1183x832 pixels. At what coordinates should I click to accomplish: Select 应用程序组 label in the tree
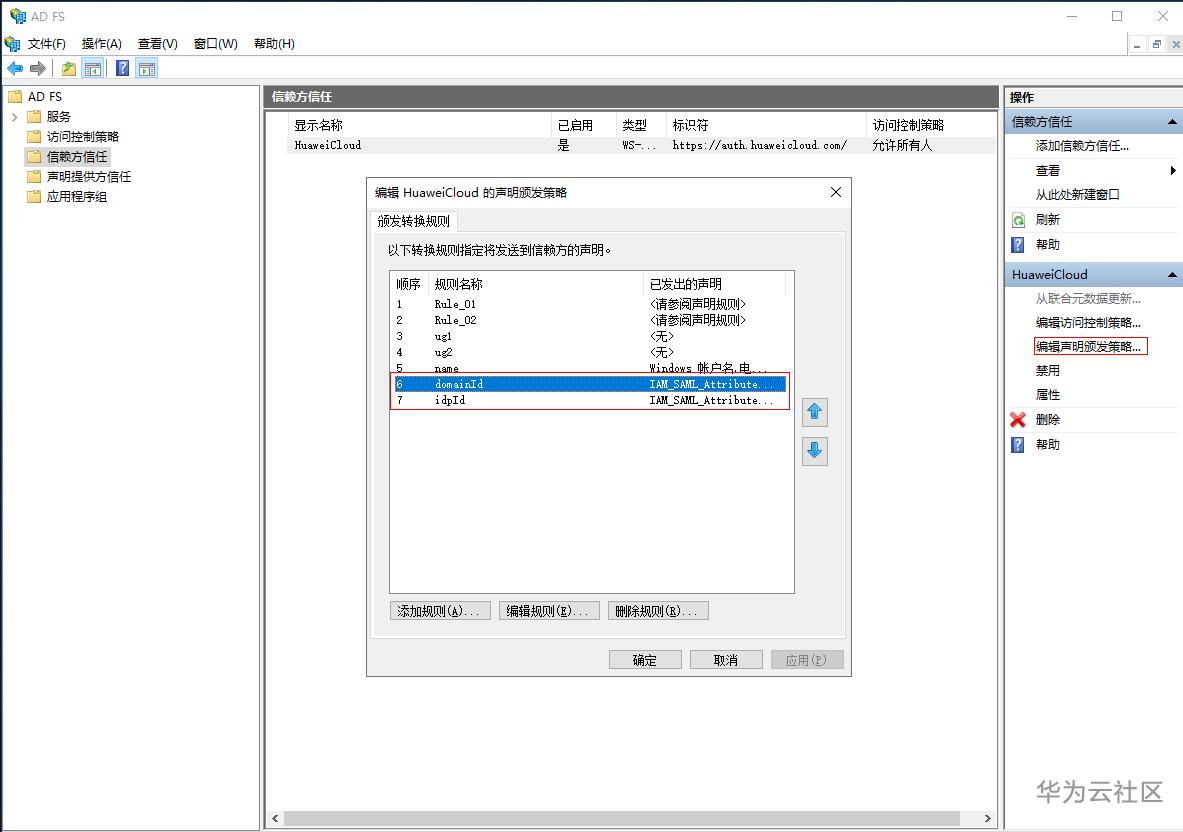tap(77, 196)
